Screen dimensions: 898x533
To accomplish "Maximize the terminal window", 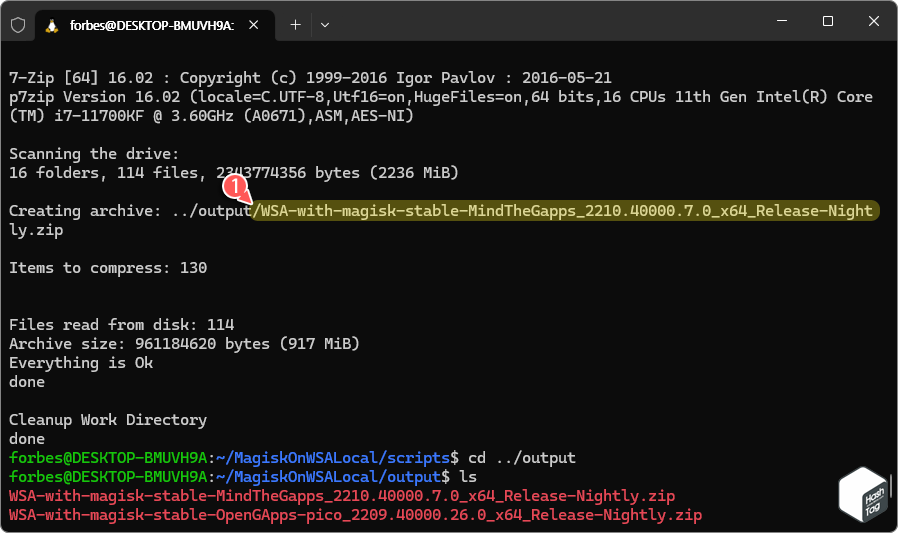I will click(x=828, y=21).
